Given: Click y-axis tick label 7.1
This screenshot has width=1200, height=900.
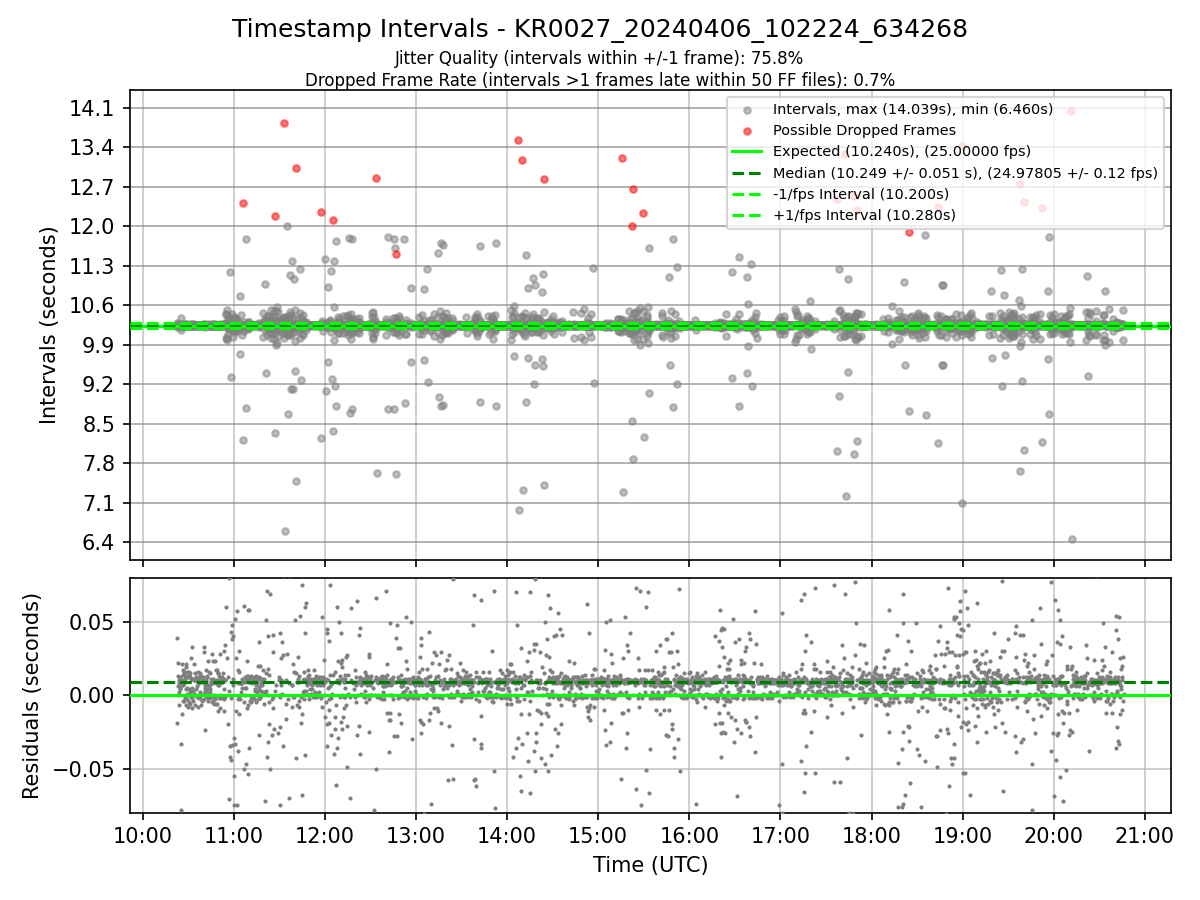Looking at the screenshot, I should pyautogui.click(x=97, y=504).
